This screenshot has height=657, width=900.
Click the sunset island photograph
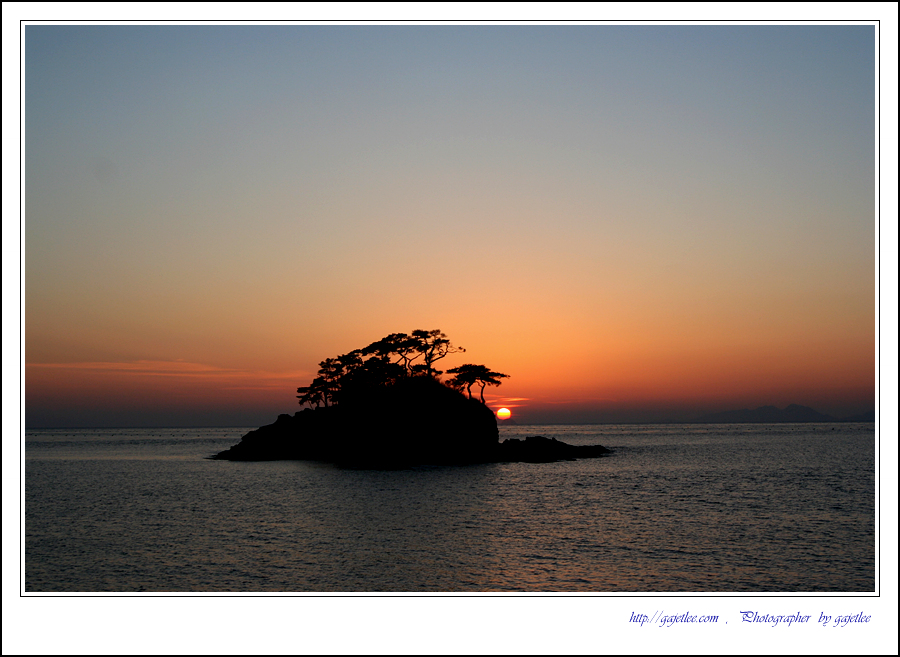coord(449,308)
